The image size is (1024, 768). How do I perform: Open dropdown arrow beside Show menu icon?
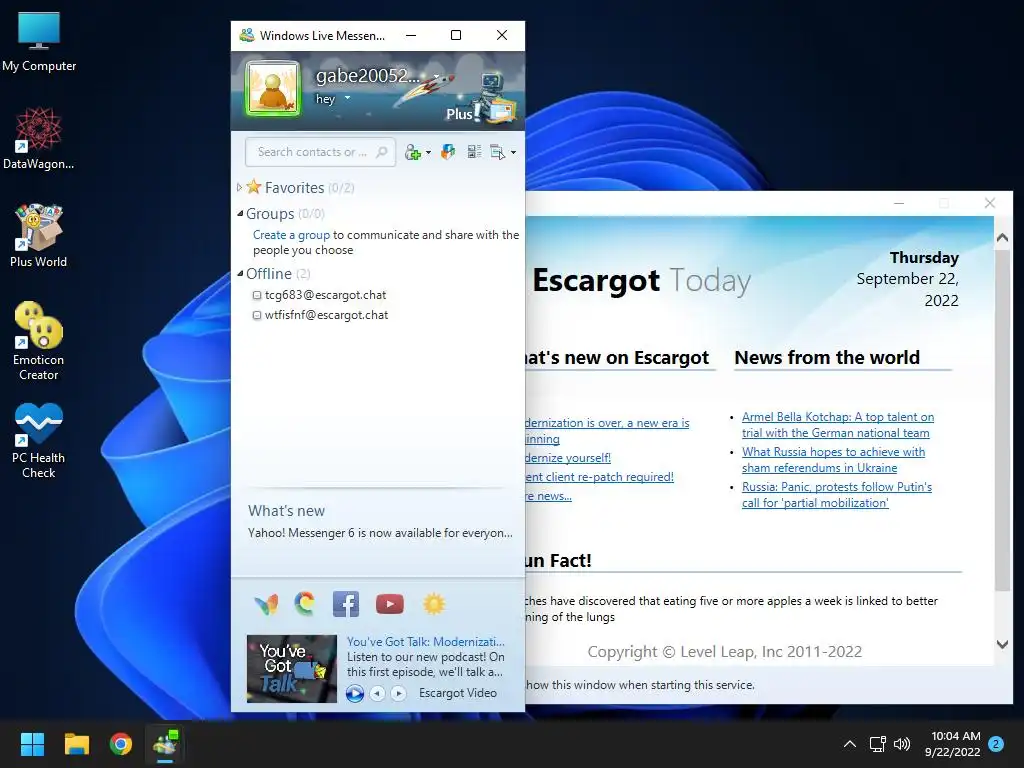(x=513, y=153)
